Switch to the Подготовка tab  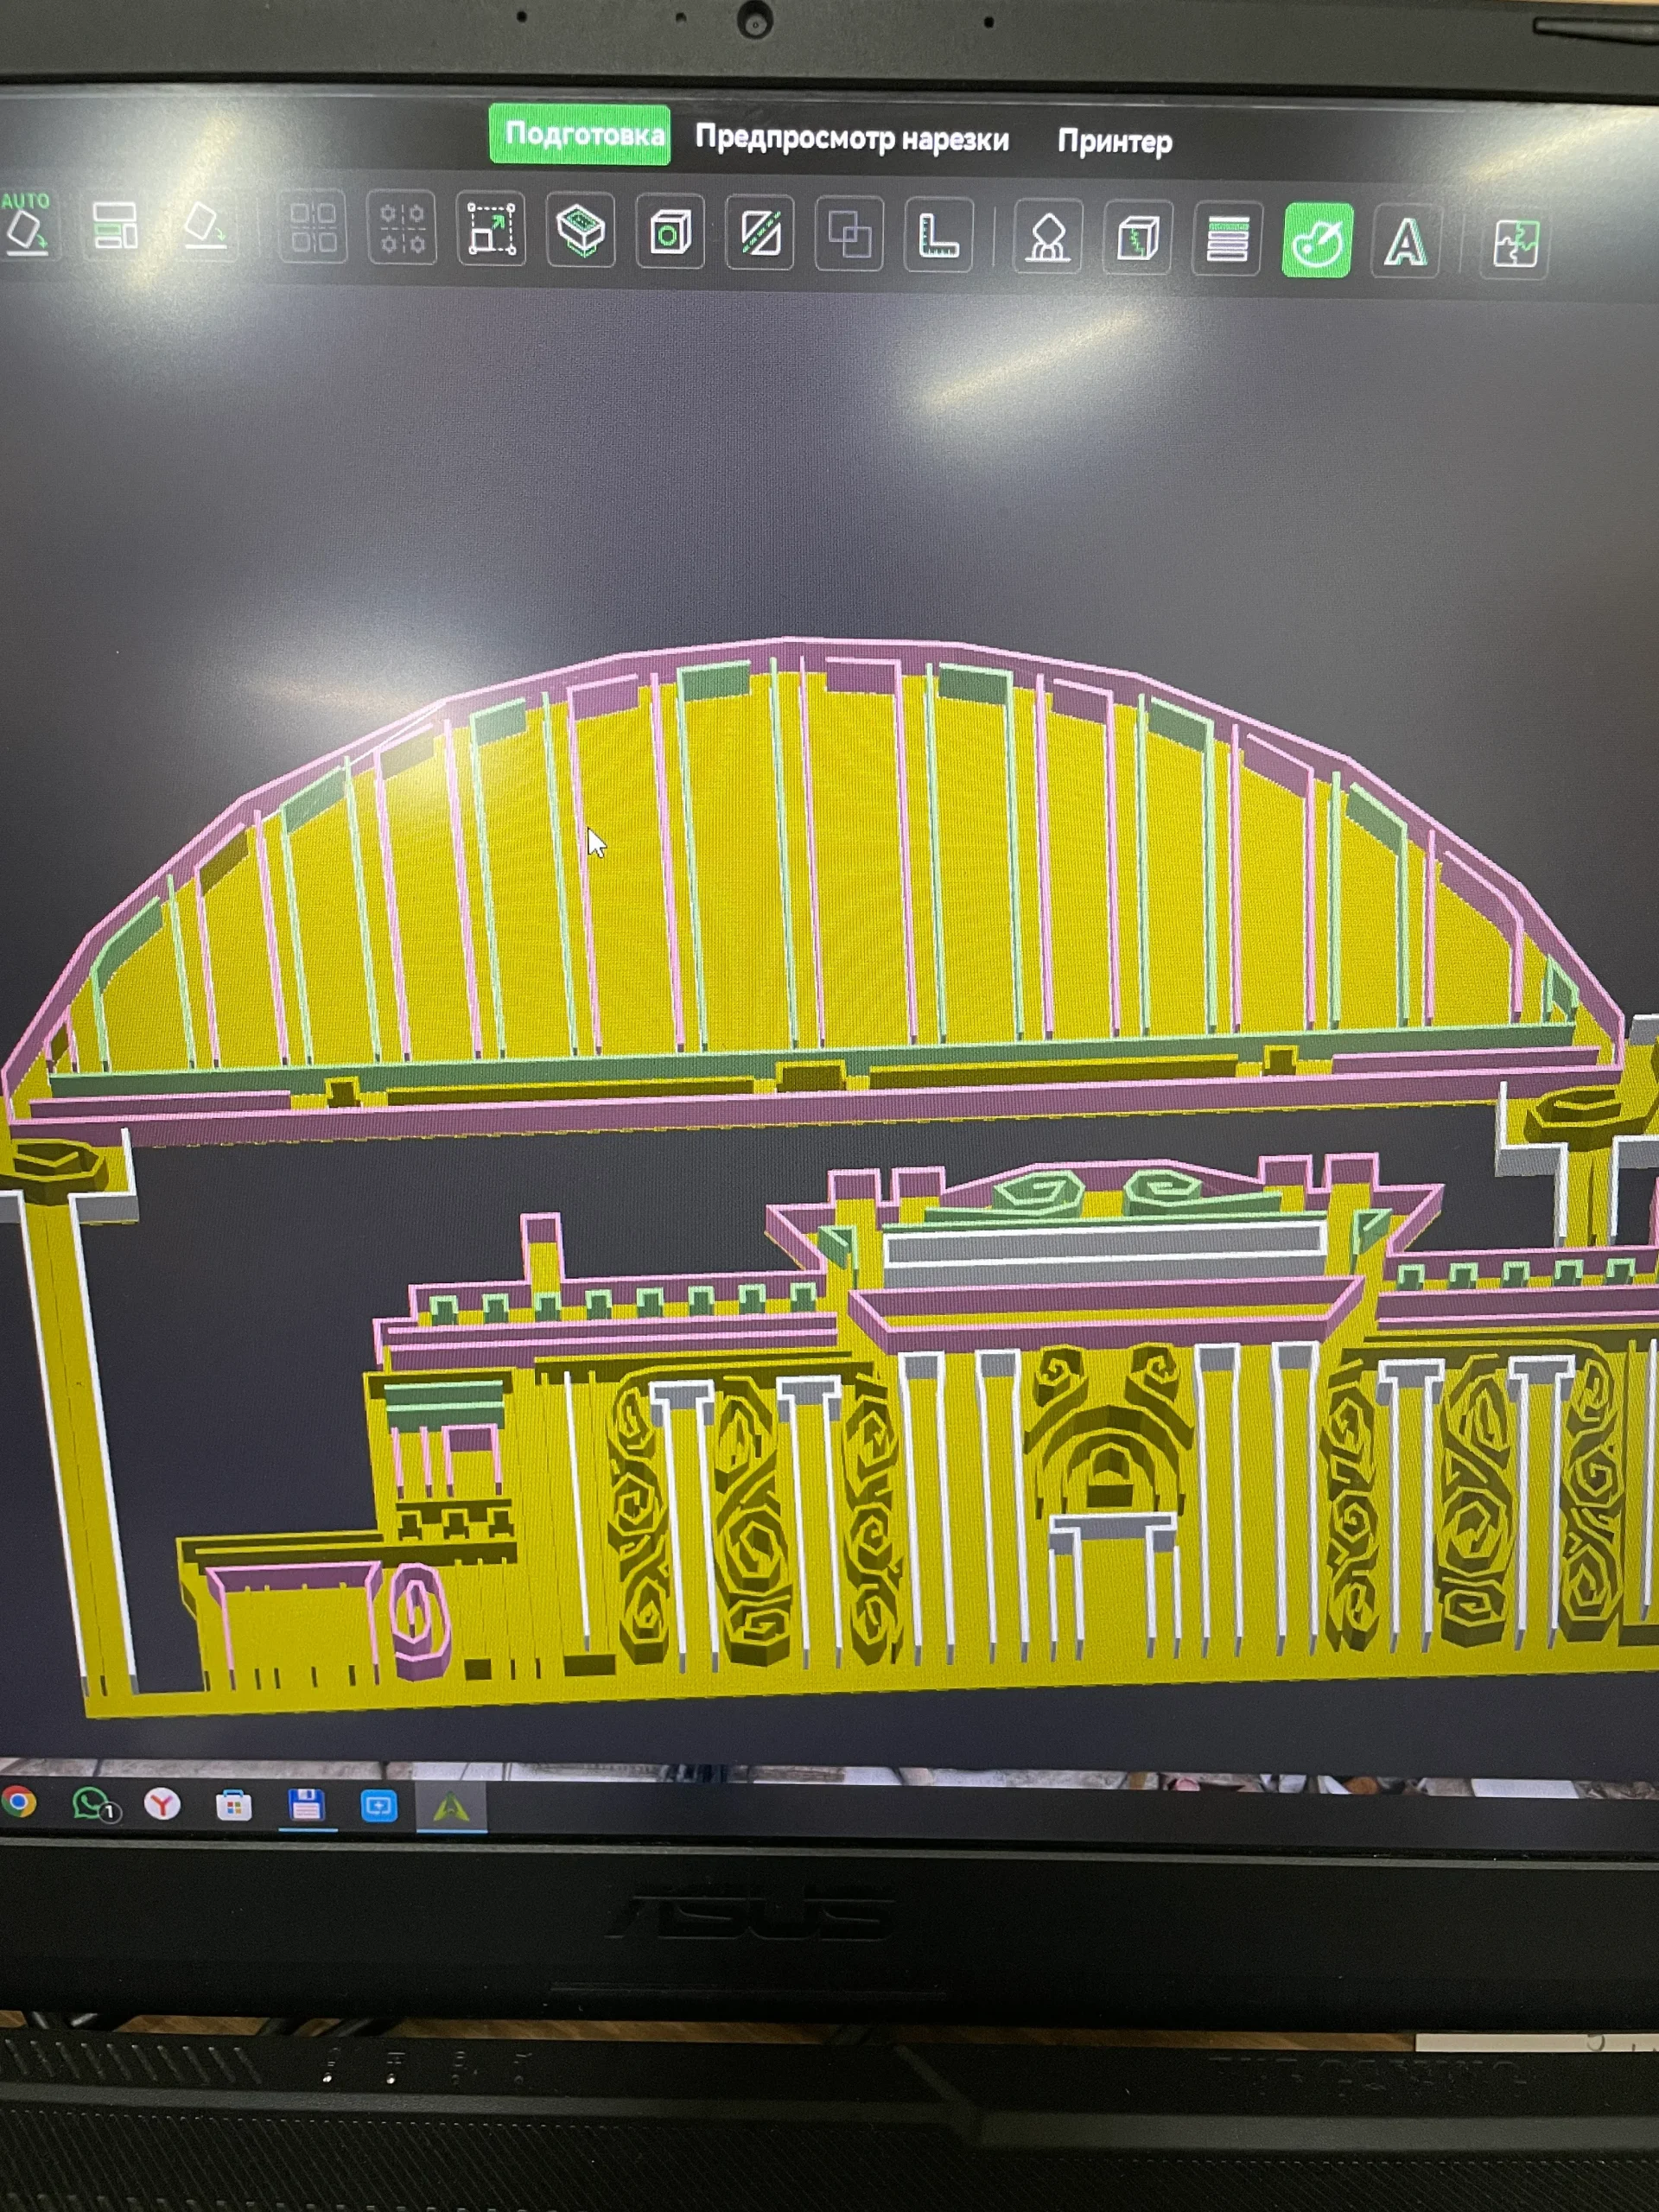(581, 135)
